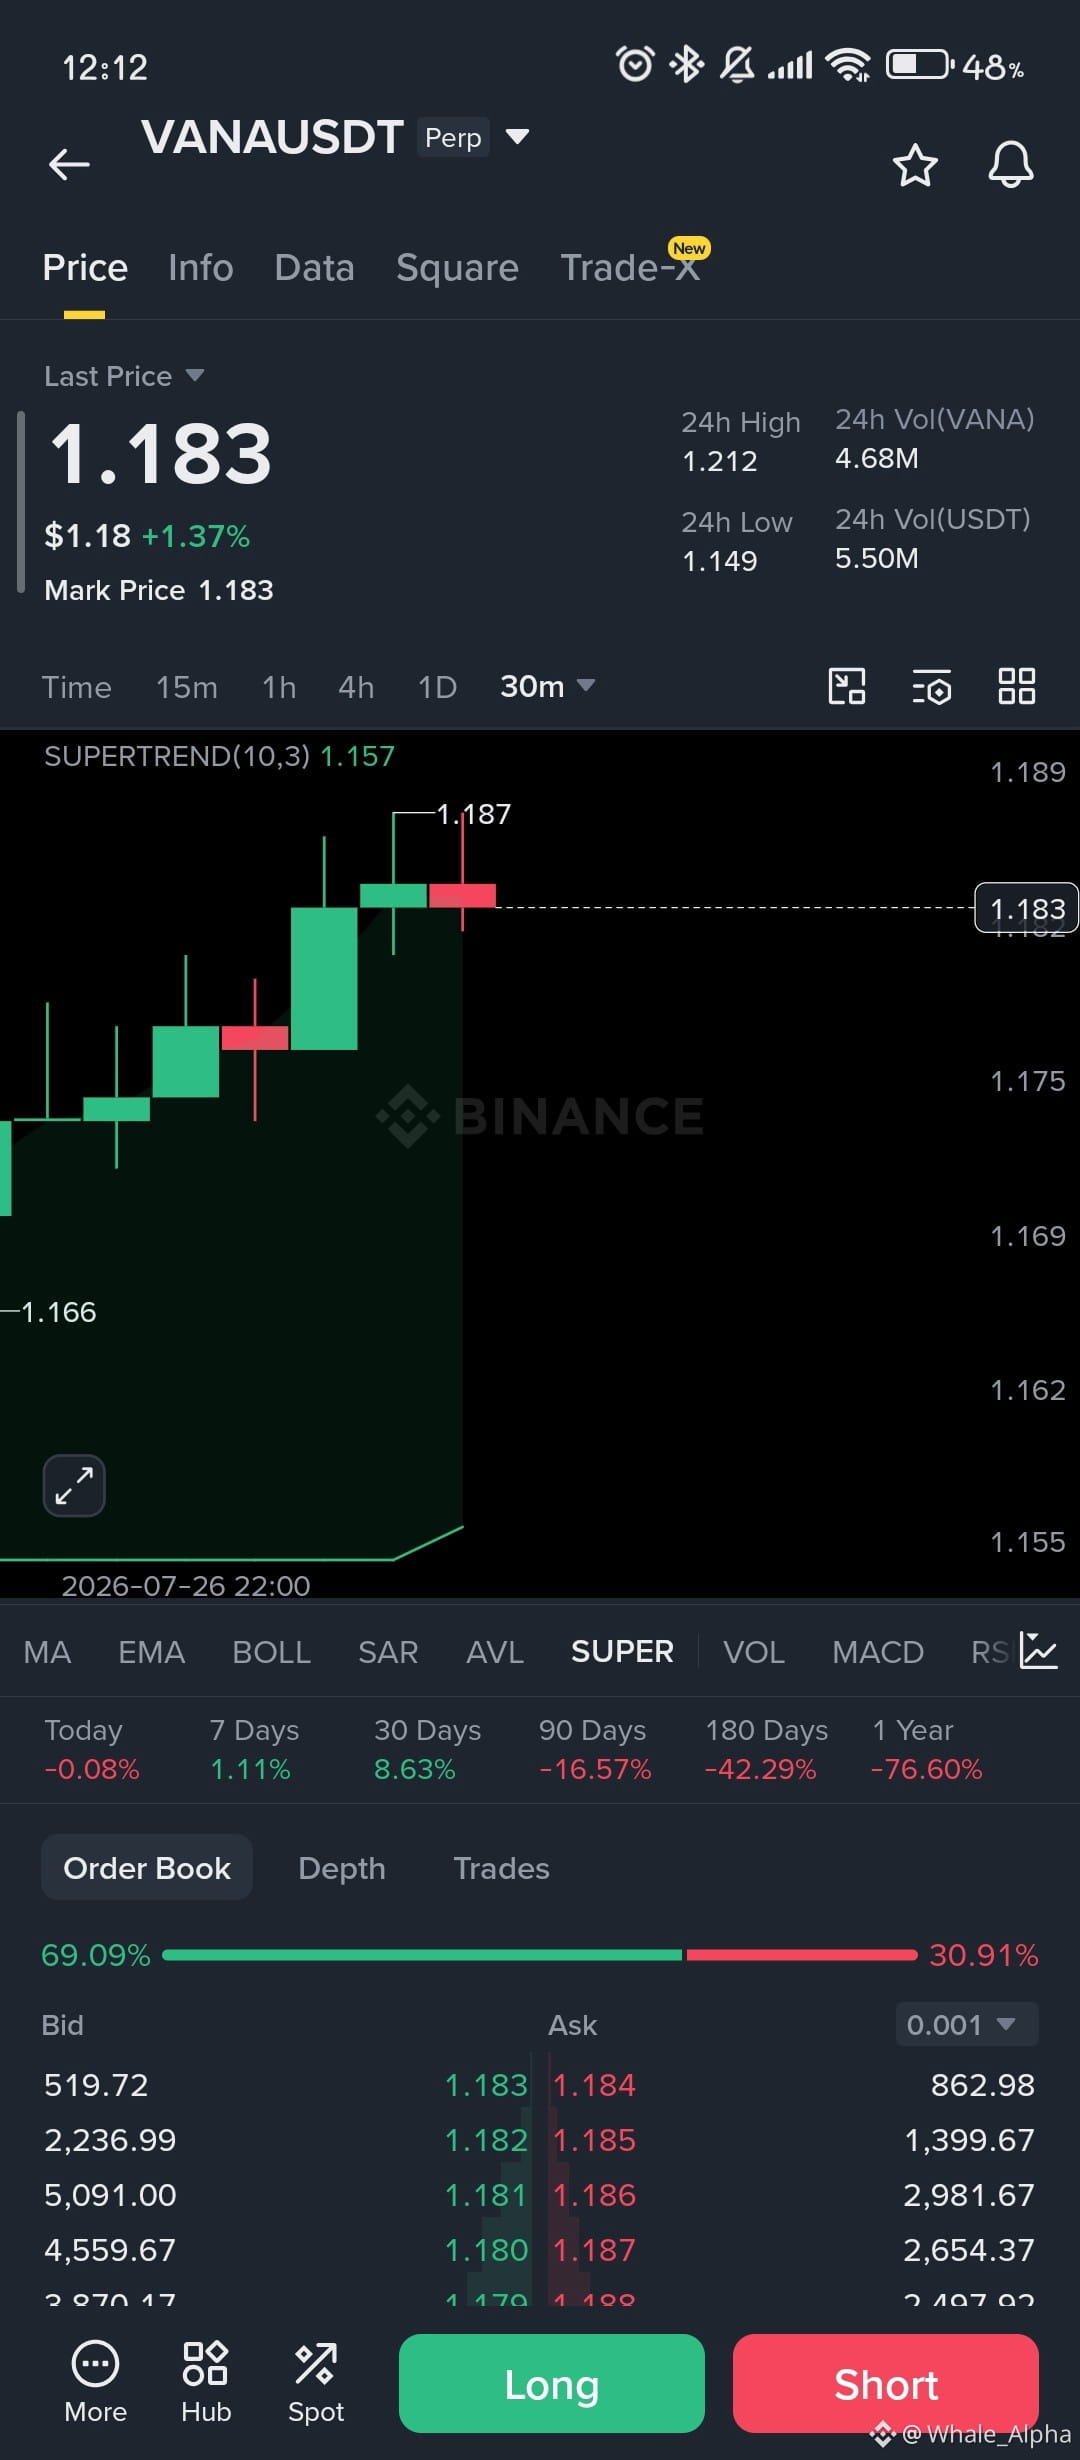Tap the battery status icon
The image size is (1080, 2460).
coord(919,65)
